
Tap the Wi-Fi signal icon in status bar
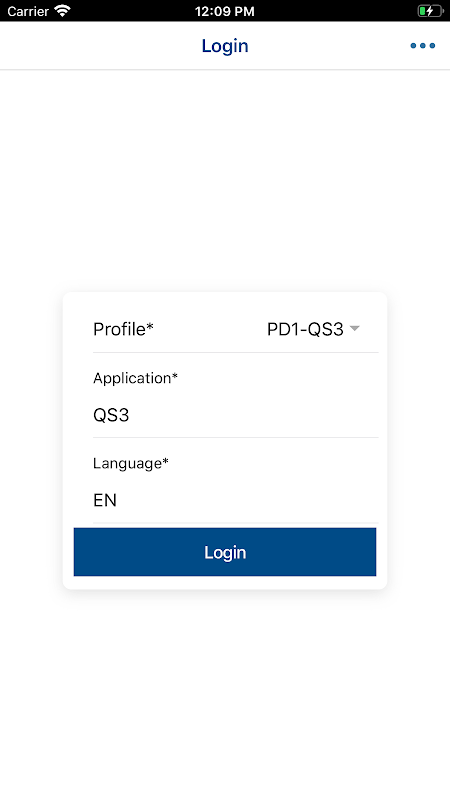[62, 11]
